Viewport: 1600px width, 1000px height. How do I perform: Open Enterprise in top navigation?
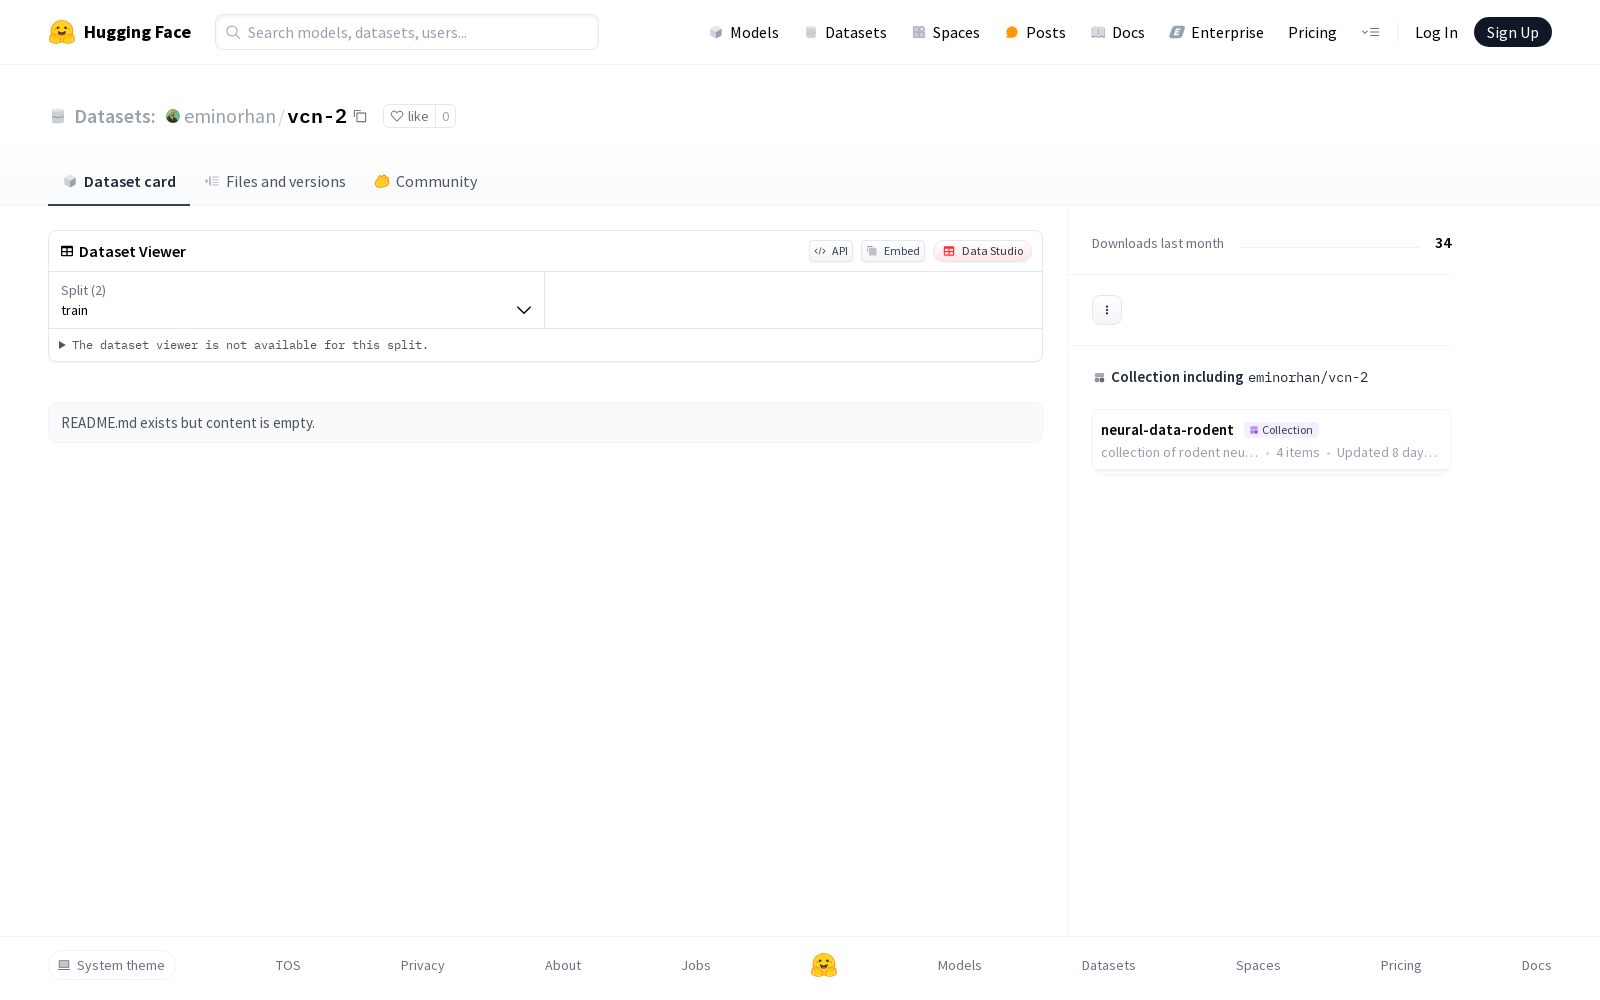[1216, 32]
